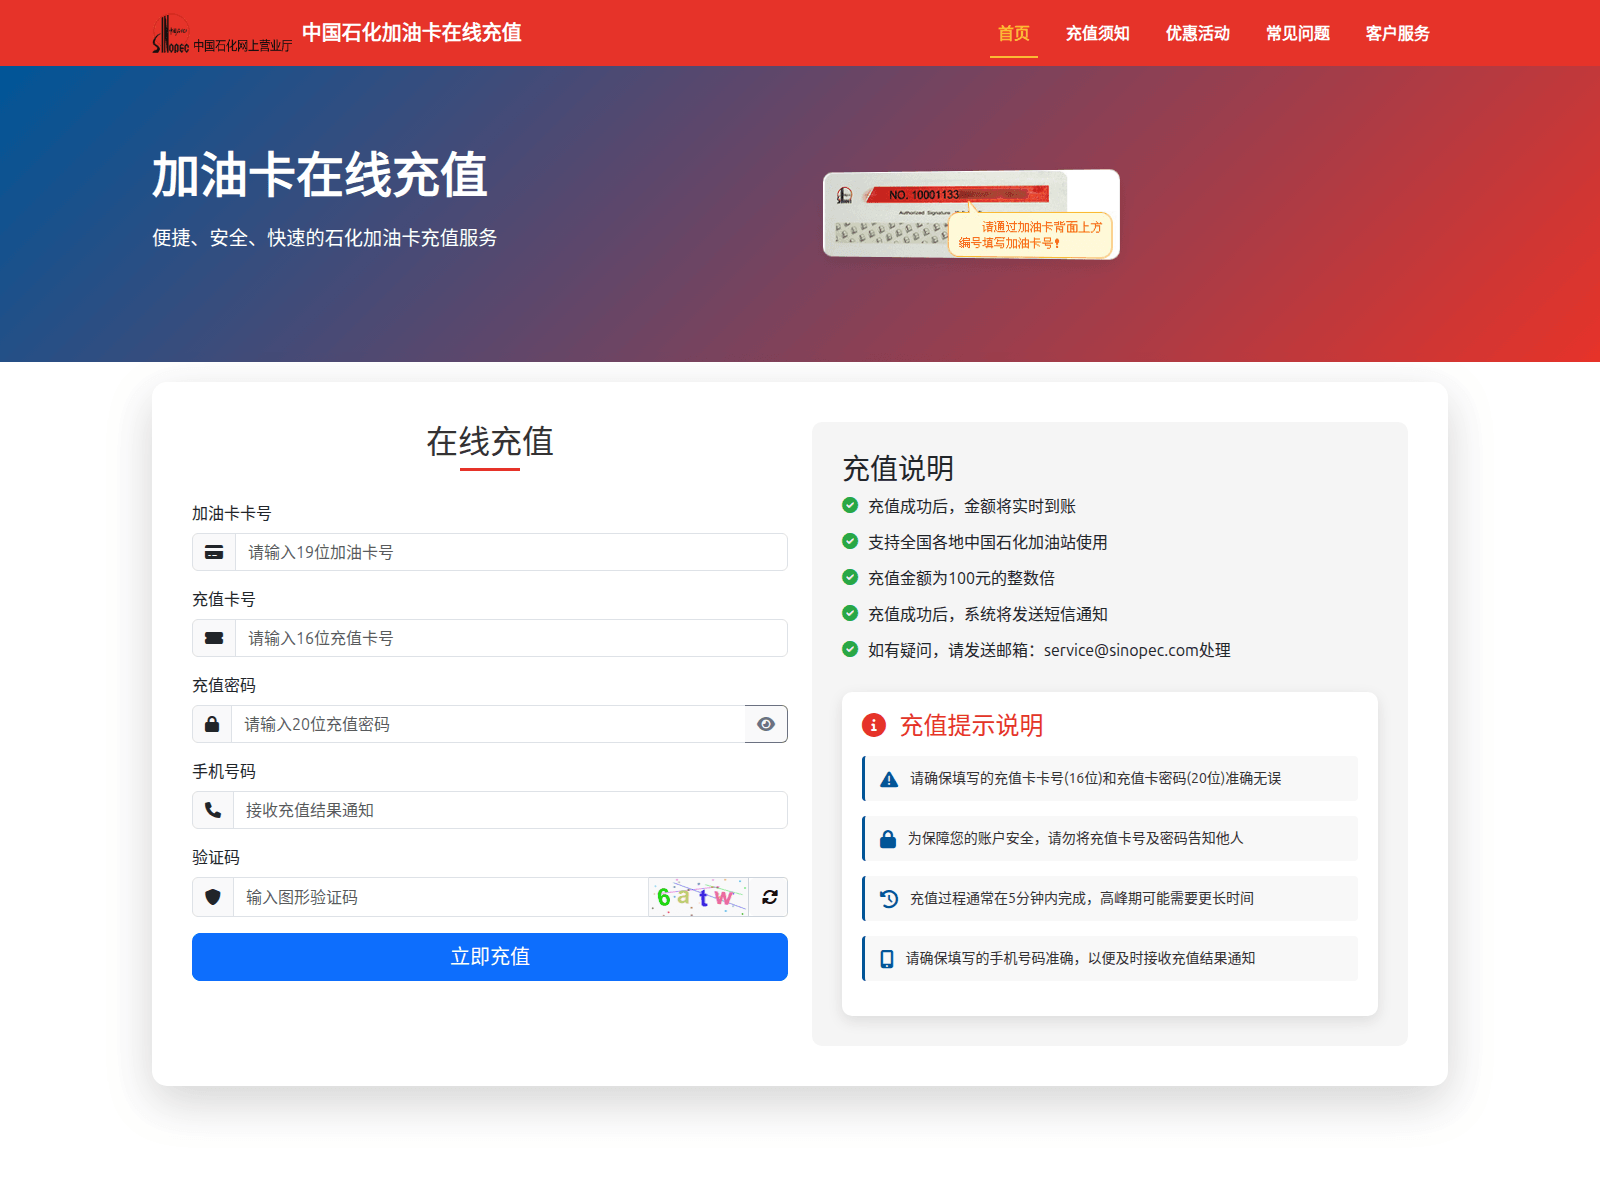
Task: Click the tip 为保障您的账户安全
Action: (x=1110, y=839)
